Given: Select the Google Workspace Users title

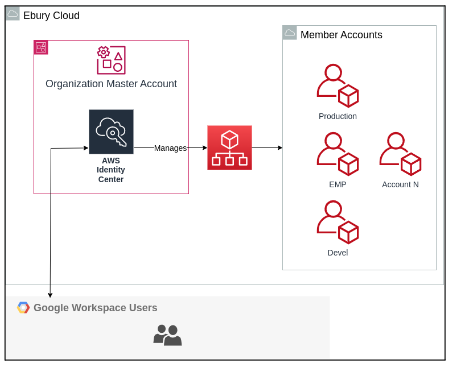Looking at the screenshot, I should pyautogui.click(x=95, y=308).
